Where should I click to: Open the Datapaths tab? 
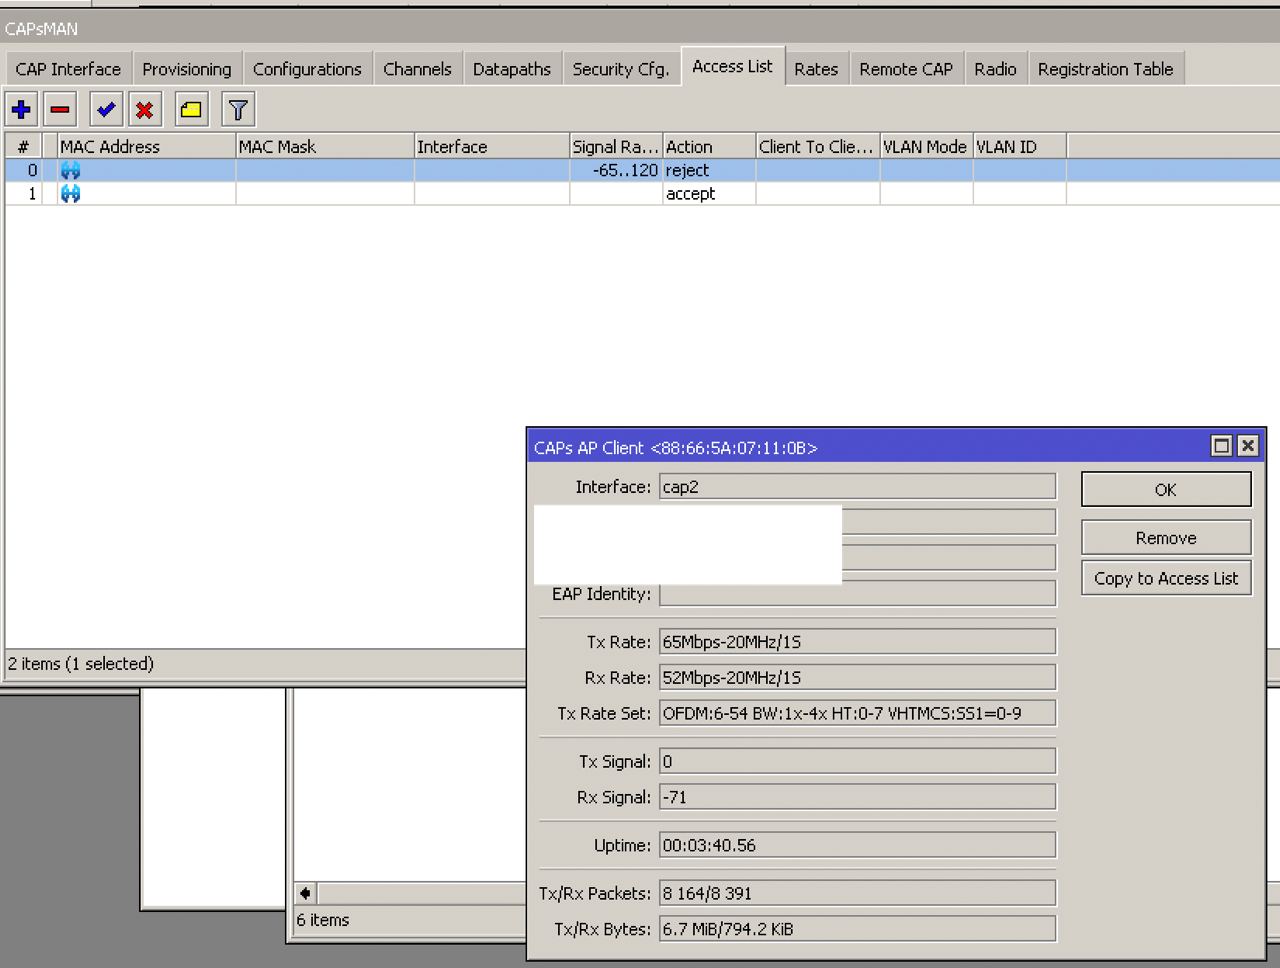click(x=512, y=69)
